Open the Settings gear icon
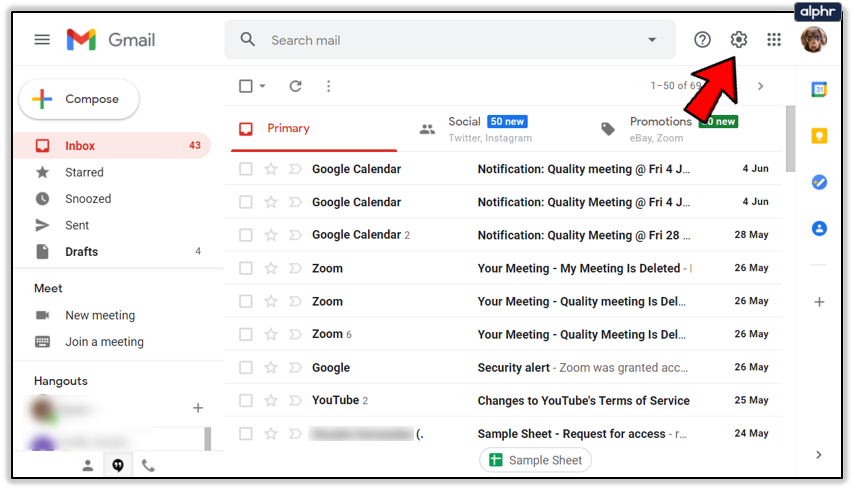Screen dimensions: 854x490 tap(739, 40)
